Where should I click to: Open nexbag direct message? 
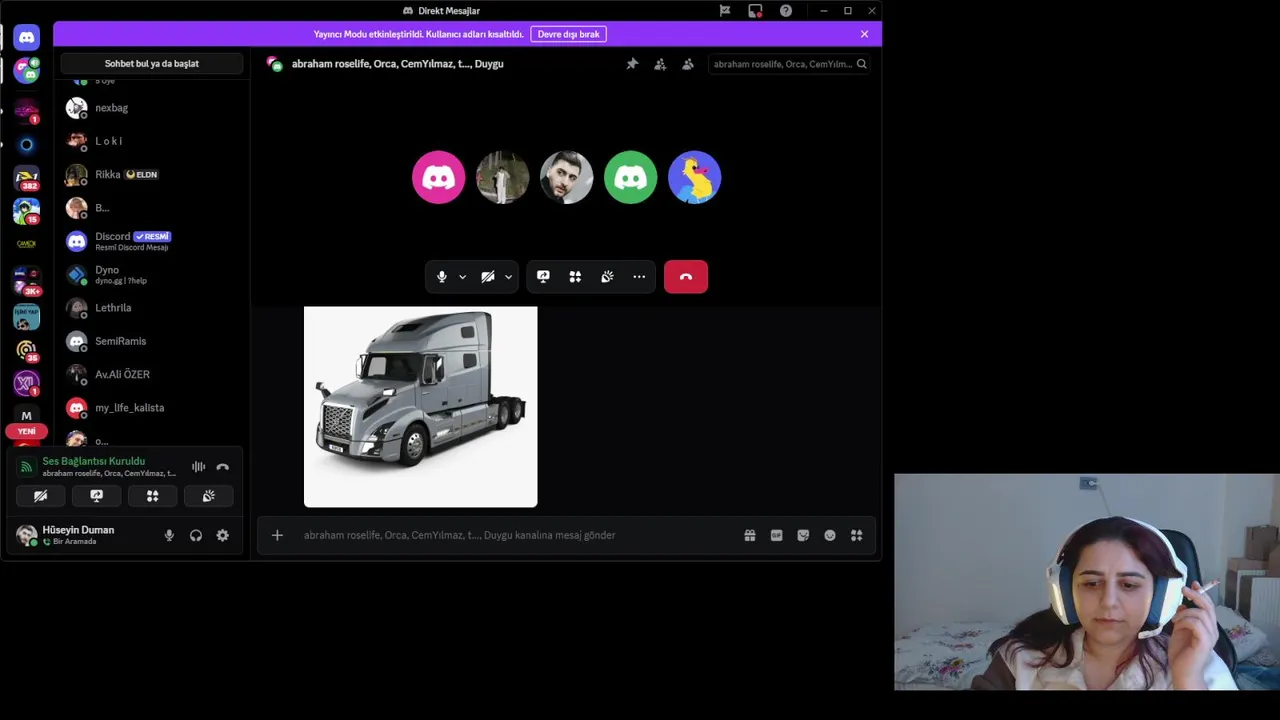tap(152, 108)
